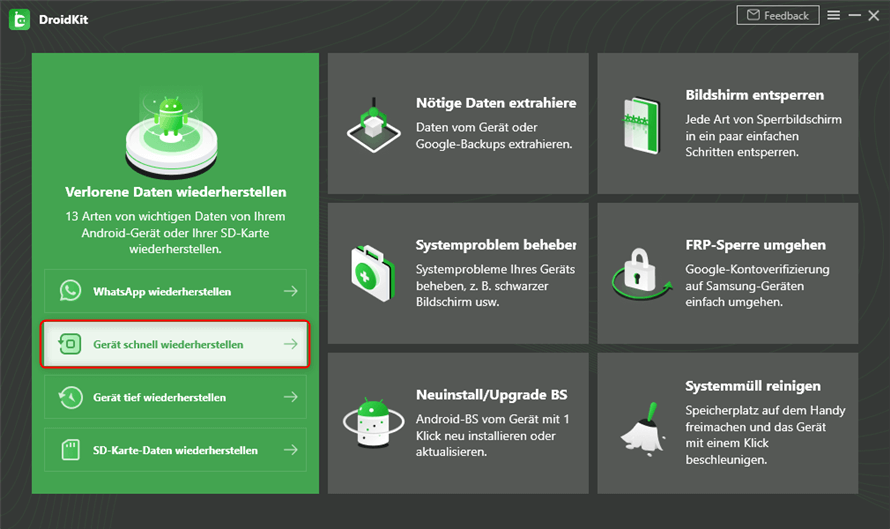Click the WhatsApp icon
Viewport: 890px width, 529px height.
point(70,291)
